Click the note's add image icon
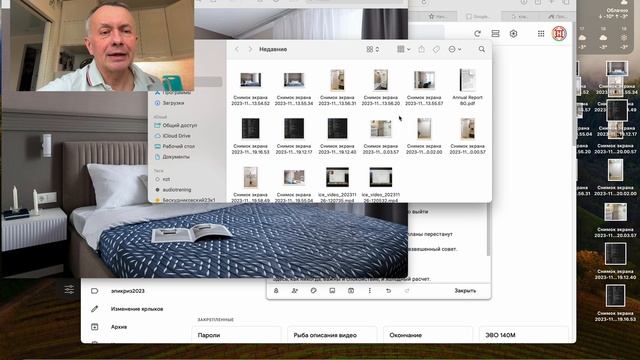Image resolution: width=640 pixels, height=360 pixels. tap(332, 291)
